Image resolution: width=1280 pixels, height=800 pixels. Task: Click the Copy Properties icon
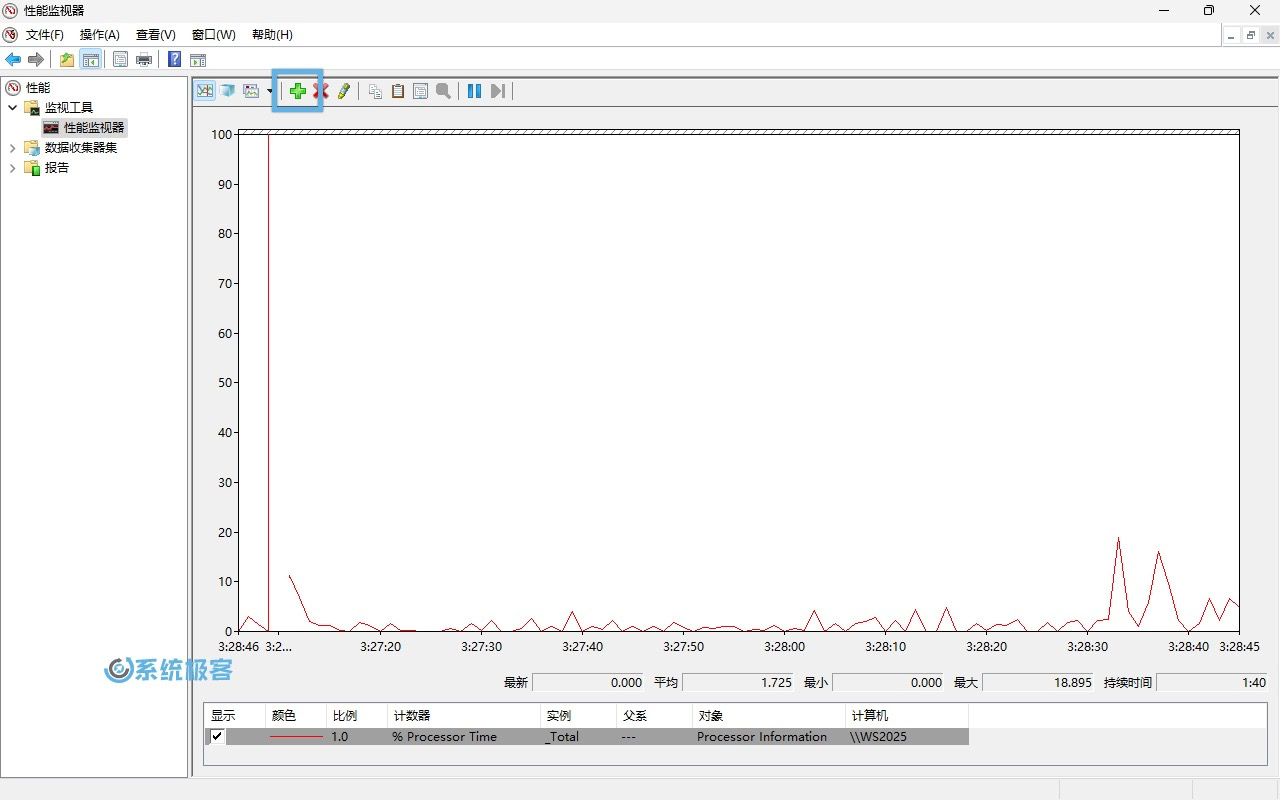pyautogui.click(x=375, y=91)
